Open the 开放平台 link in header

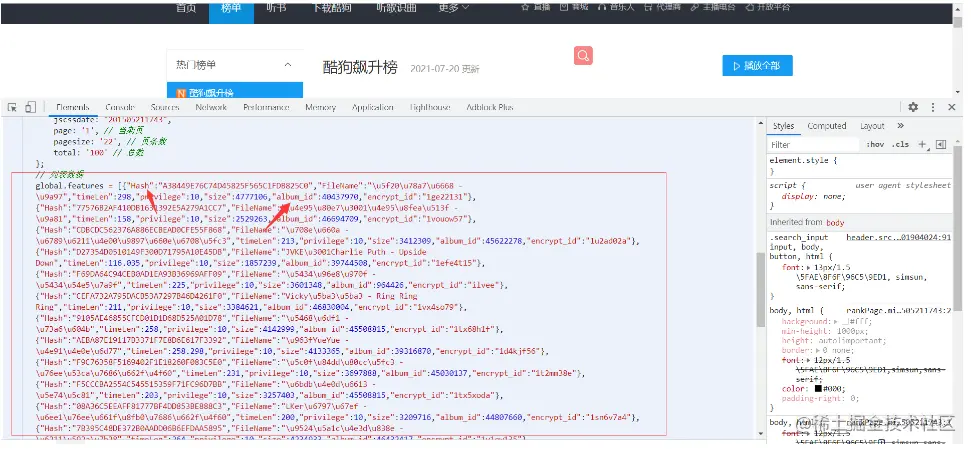click(769, 7)
